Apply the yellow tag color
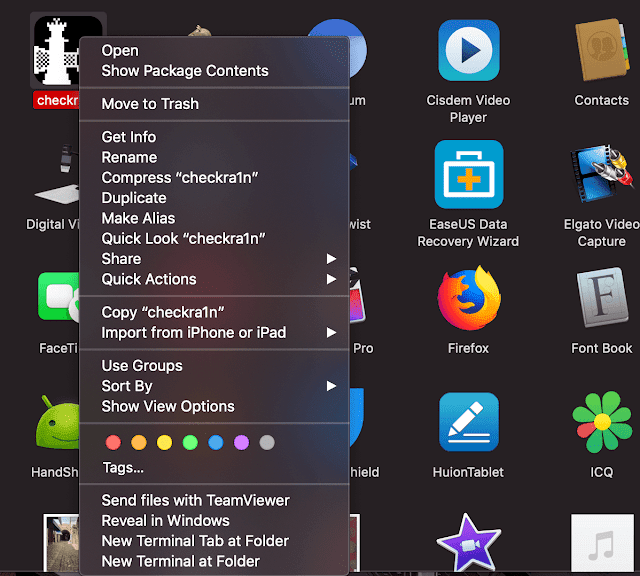 point(164,443)
